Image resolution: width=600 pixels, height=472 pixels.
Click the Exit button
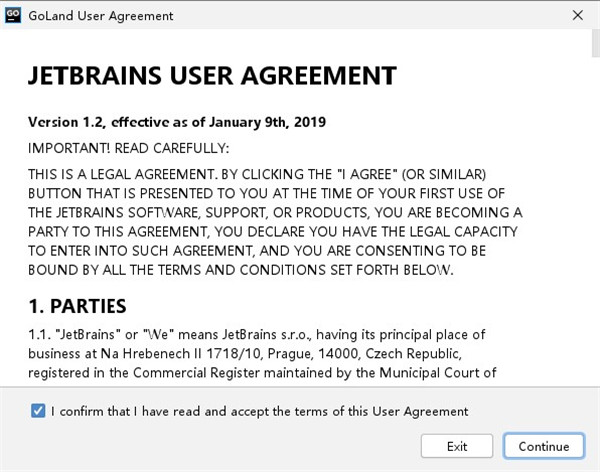pos(457,446)
